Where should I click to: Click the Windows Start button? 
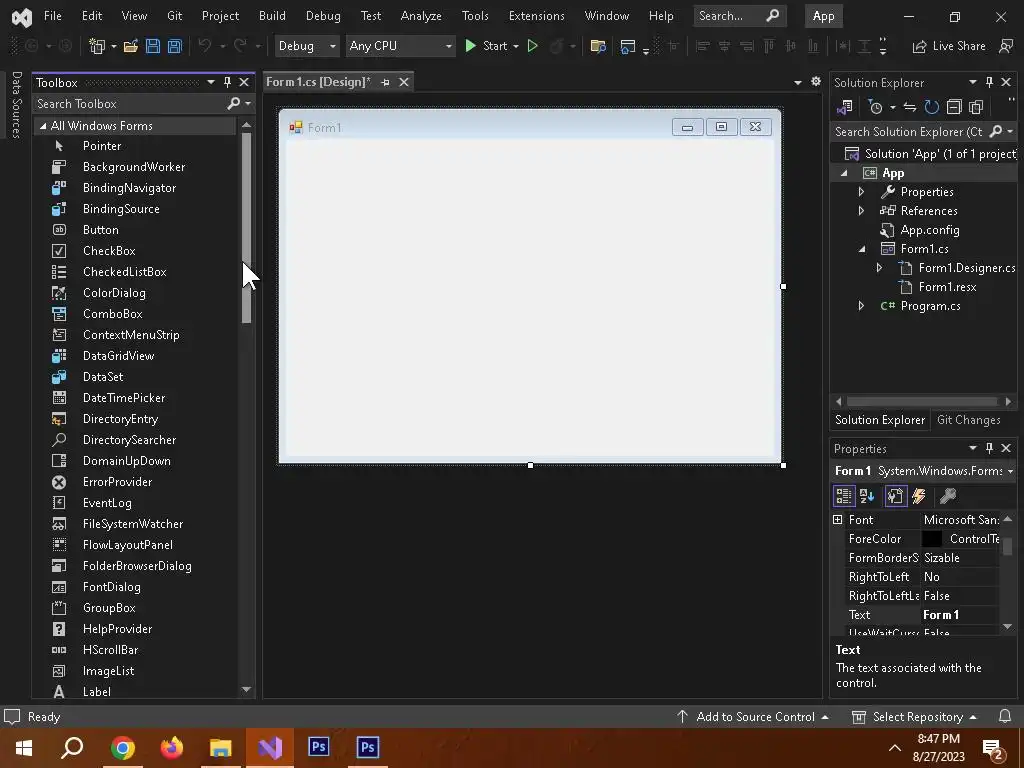pyautogui.click(x=24, y=748)
